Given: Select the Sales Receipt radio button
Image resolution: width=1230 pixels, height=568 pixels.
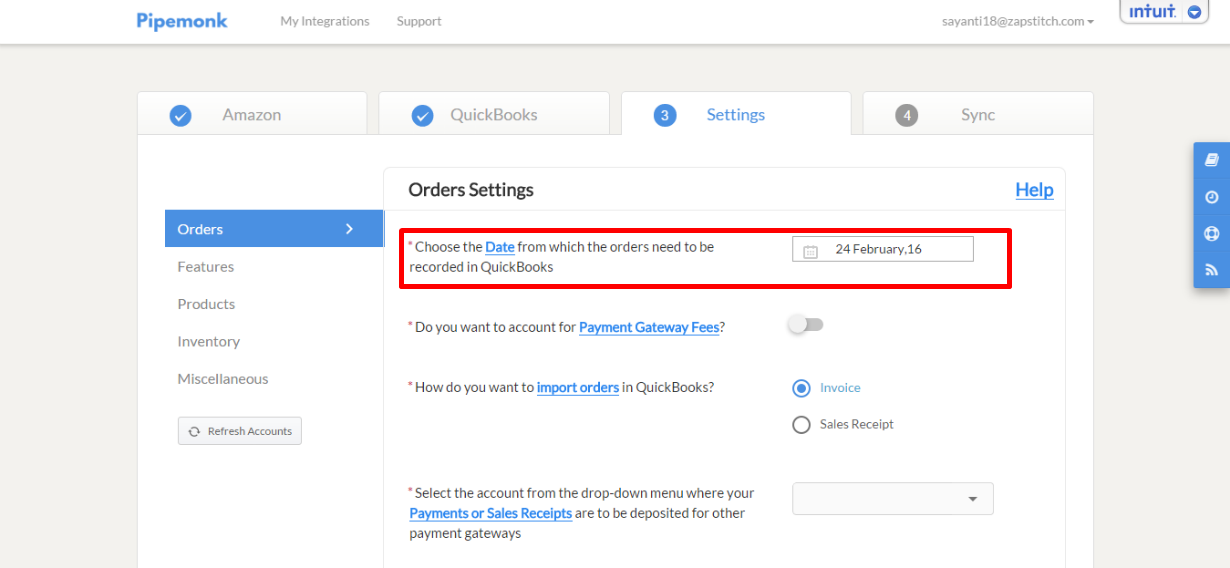Looking at the screenshot, I should point(801,425).
